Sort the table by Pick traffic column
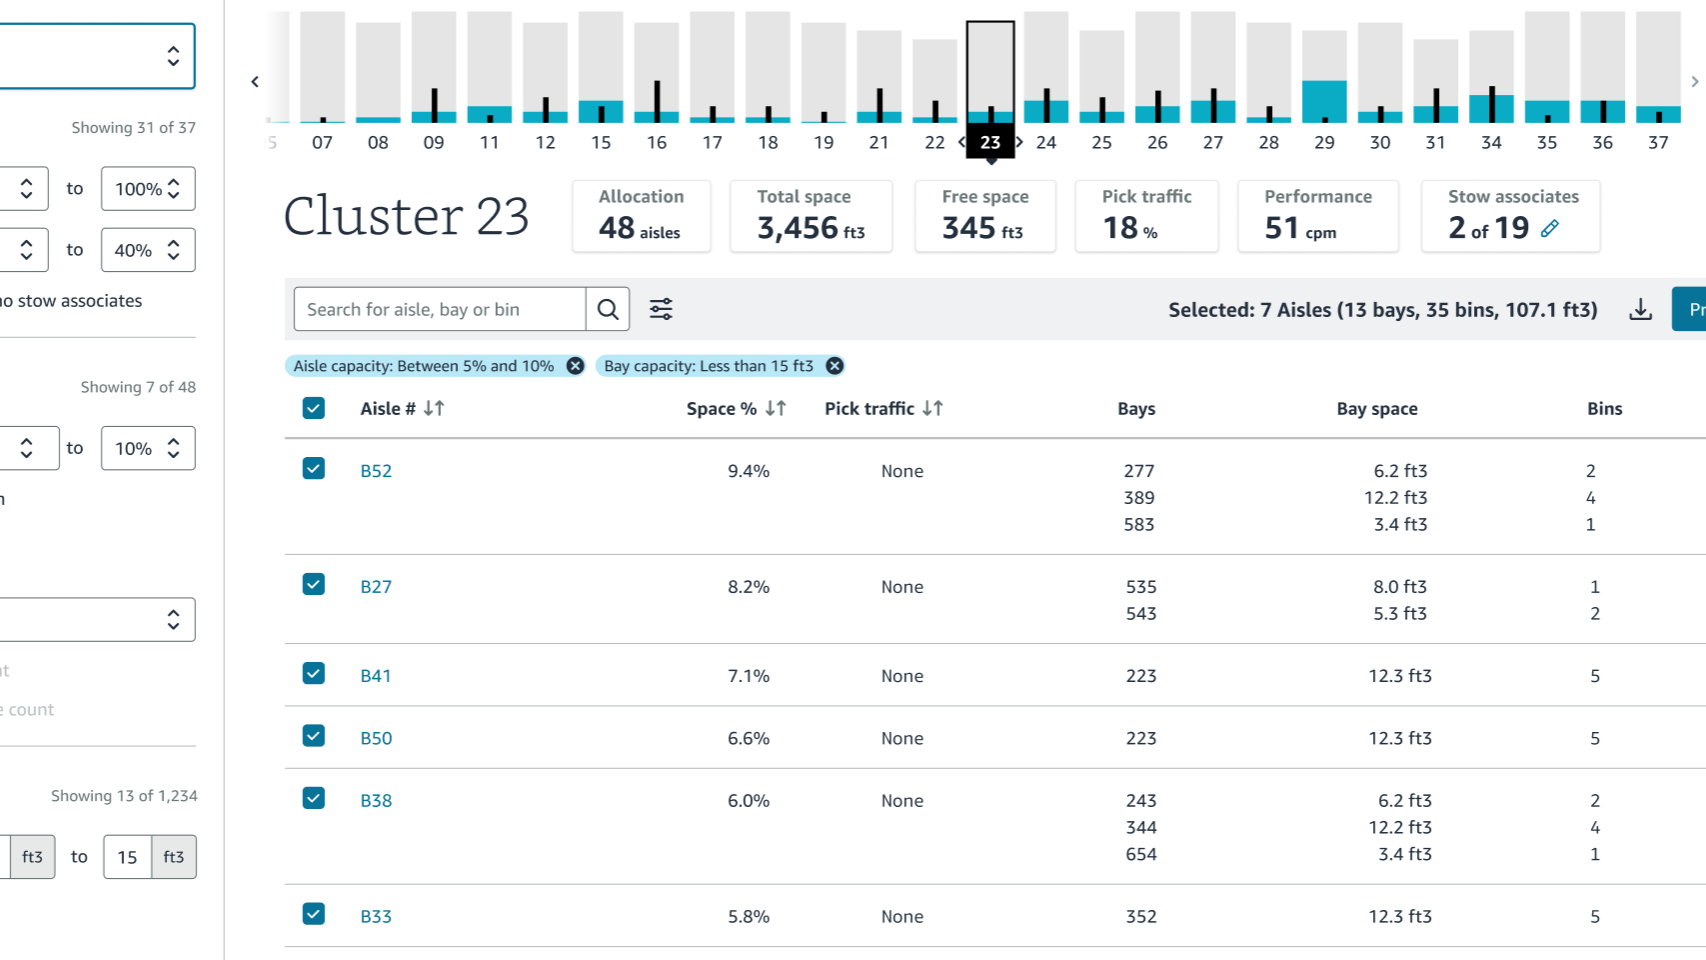 click(933, 408)
